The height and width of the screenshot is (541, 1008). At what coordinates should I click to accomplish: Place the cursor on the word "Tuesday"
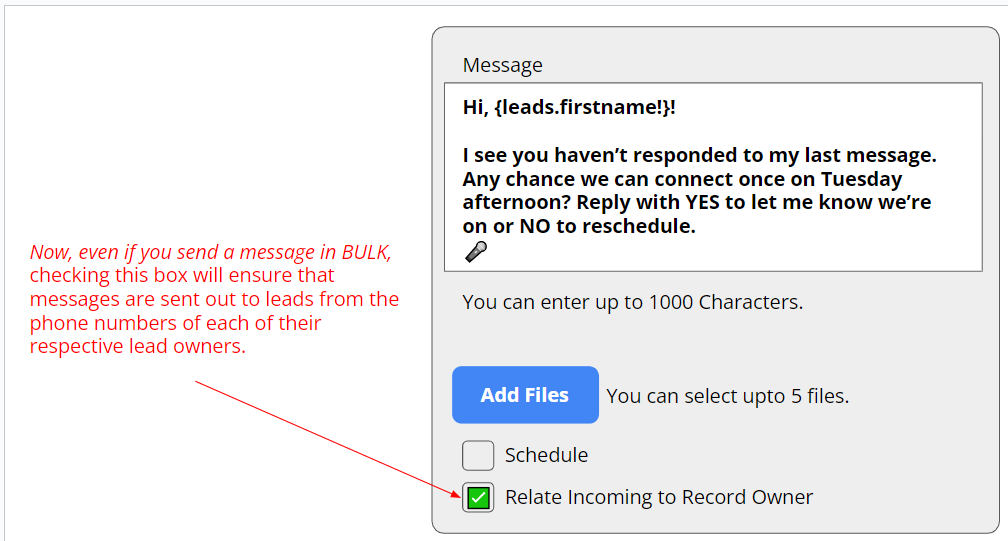click(861, 180)
